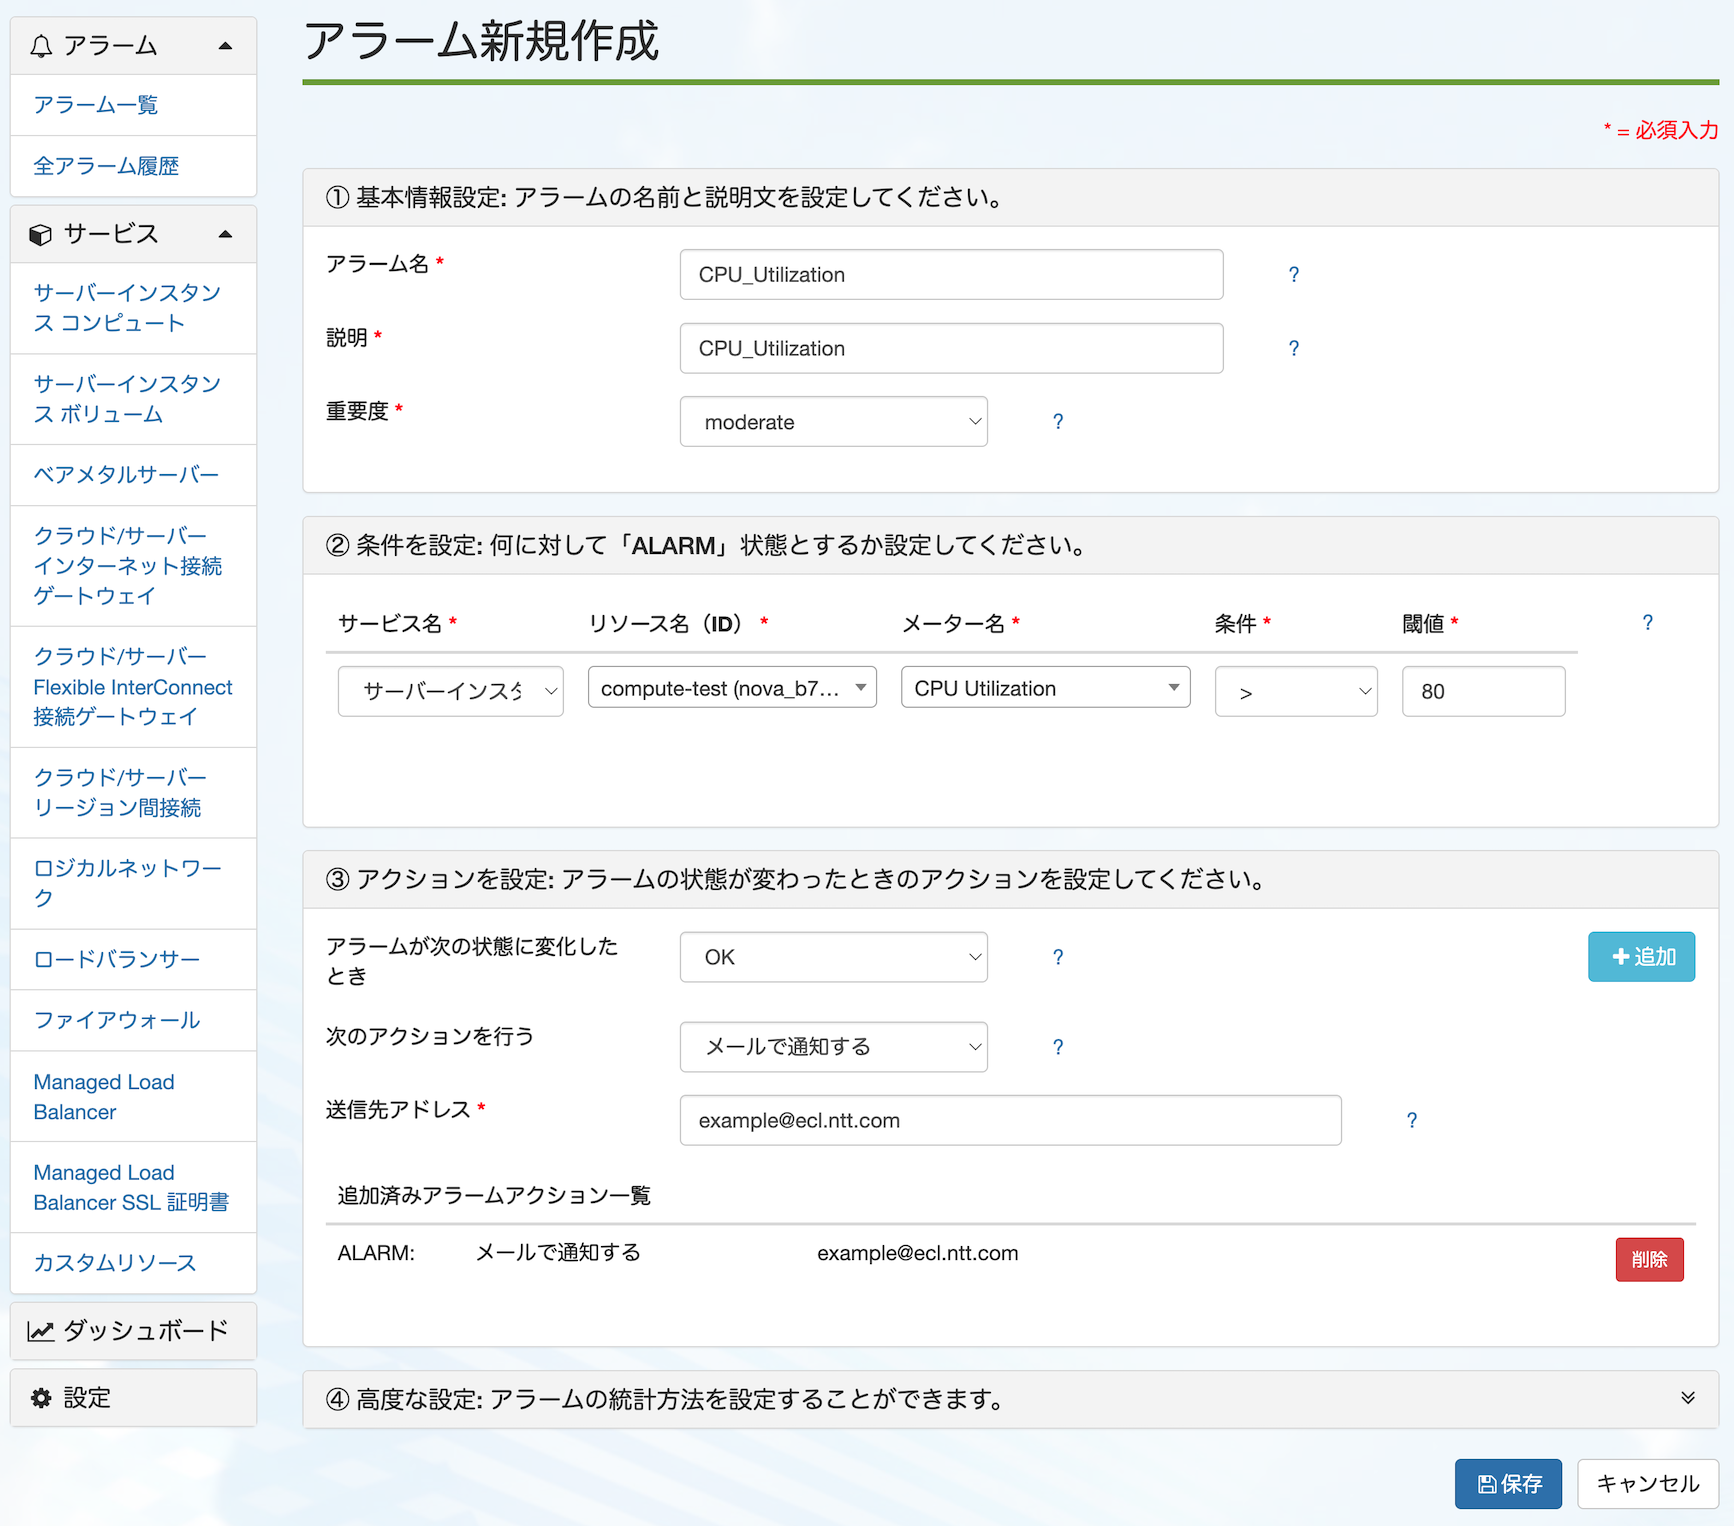
Task: Open 設定 in the sidebar
Action: [x=133, y=1398]
